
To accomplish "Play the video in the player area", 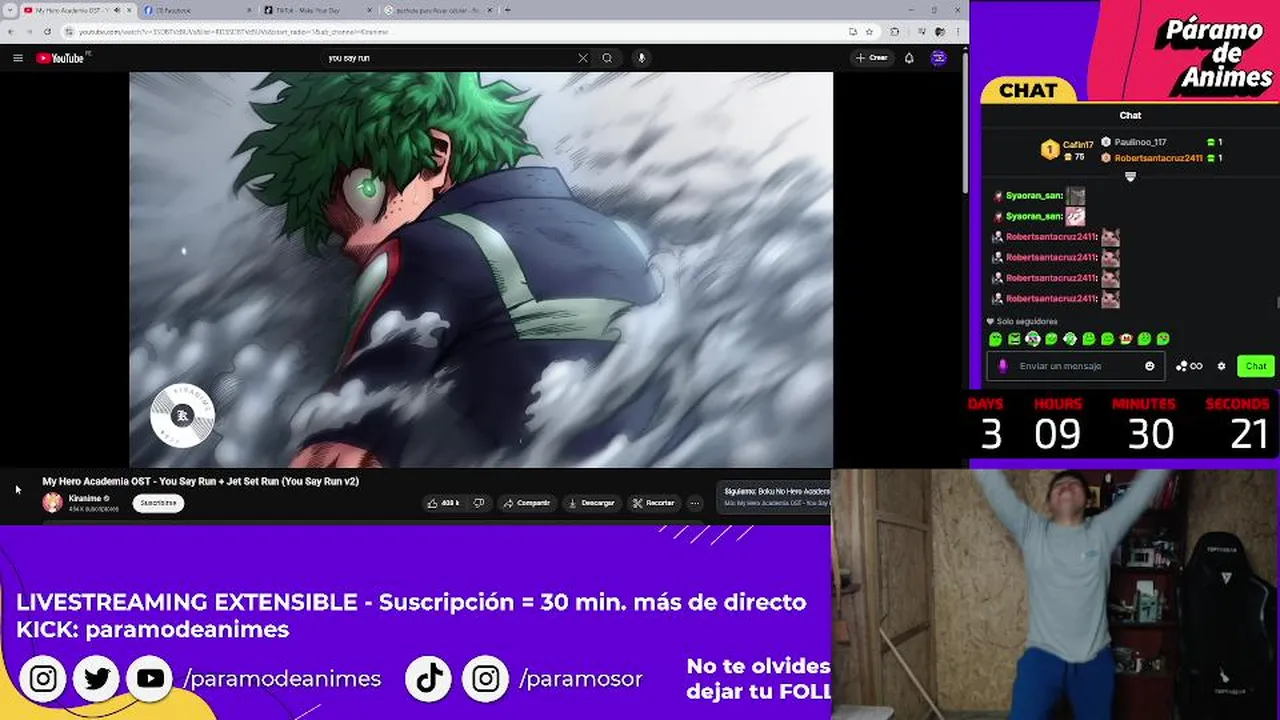I will click(480, 270).
